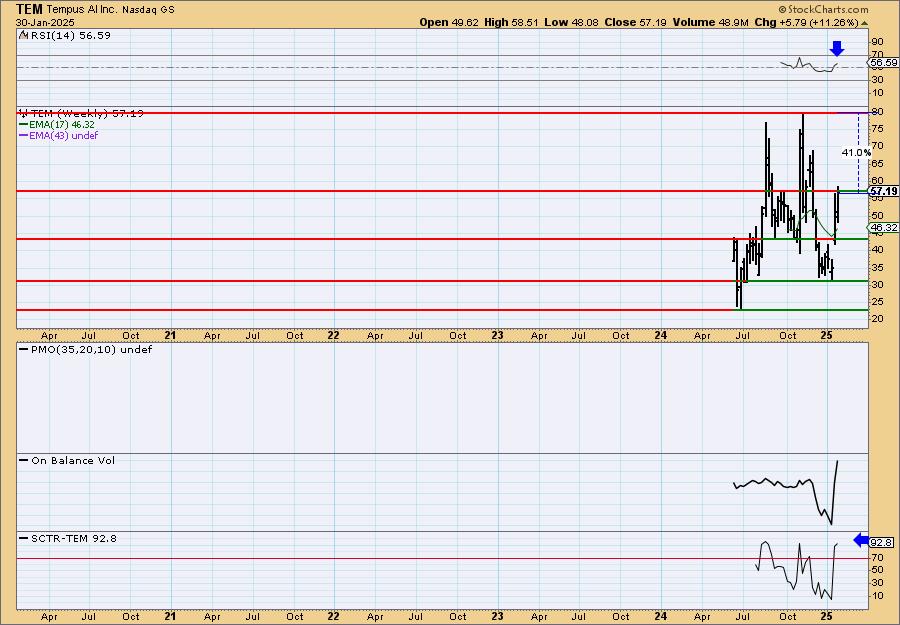Click the Close 57.19 header value
This screenshot has height=625, width=900.
coord(635,22)
